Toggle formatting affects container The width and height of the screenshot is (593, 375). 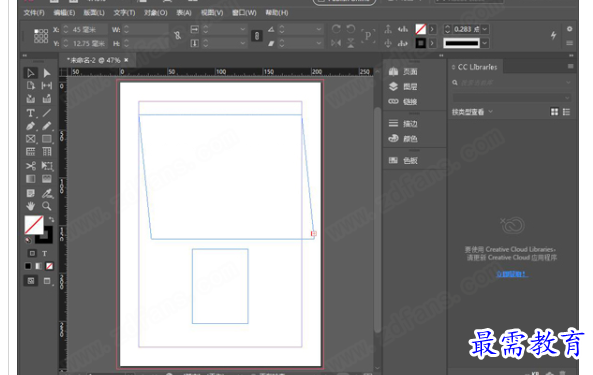pyautogui.click(x=32, y=253)
